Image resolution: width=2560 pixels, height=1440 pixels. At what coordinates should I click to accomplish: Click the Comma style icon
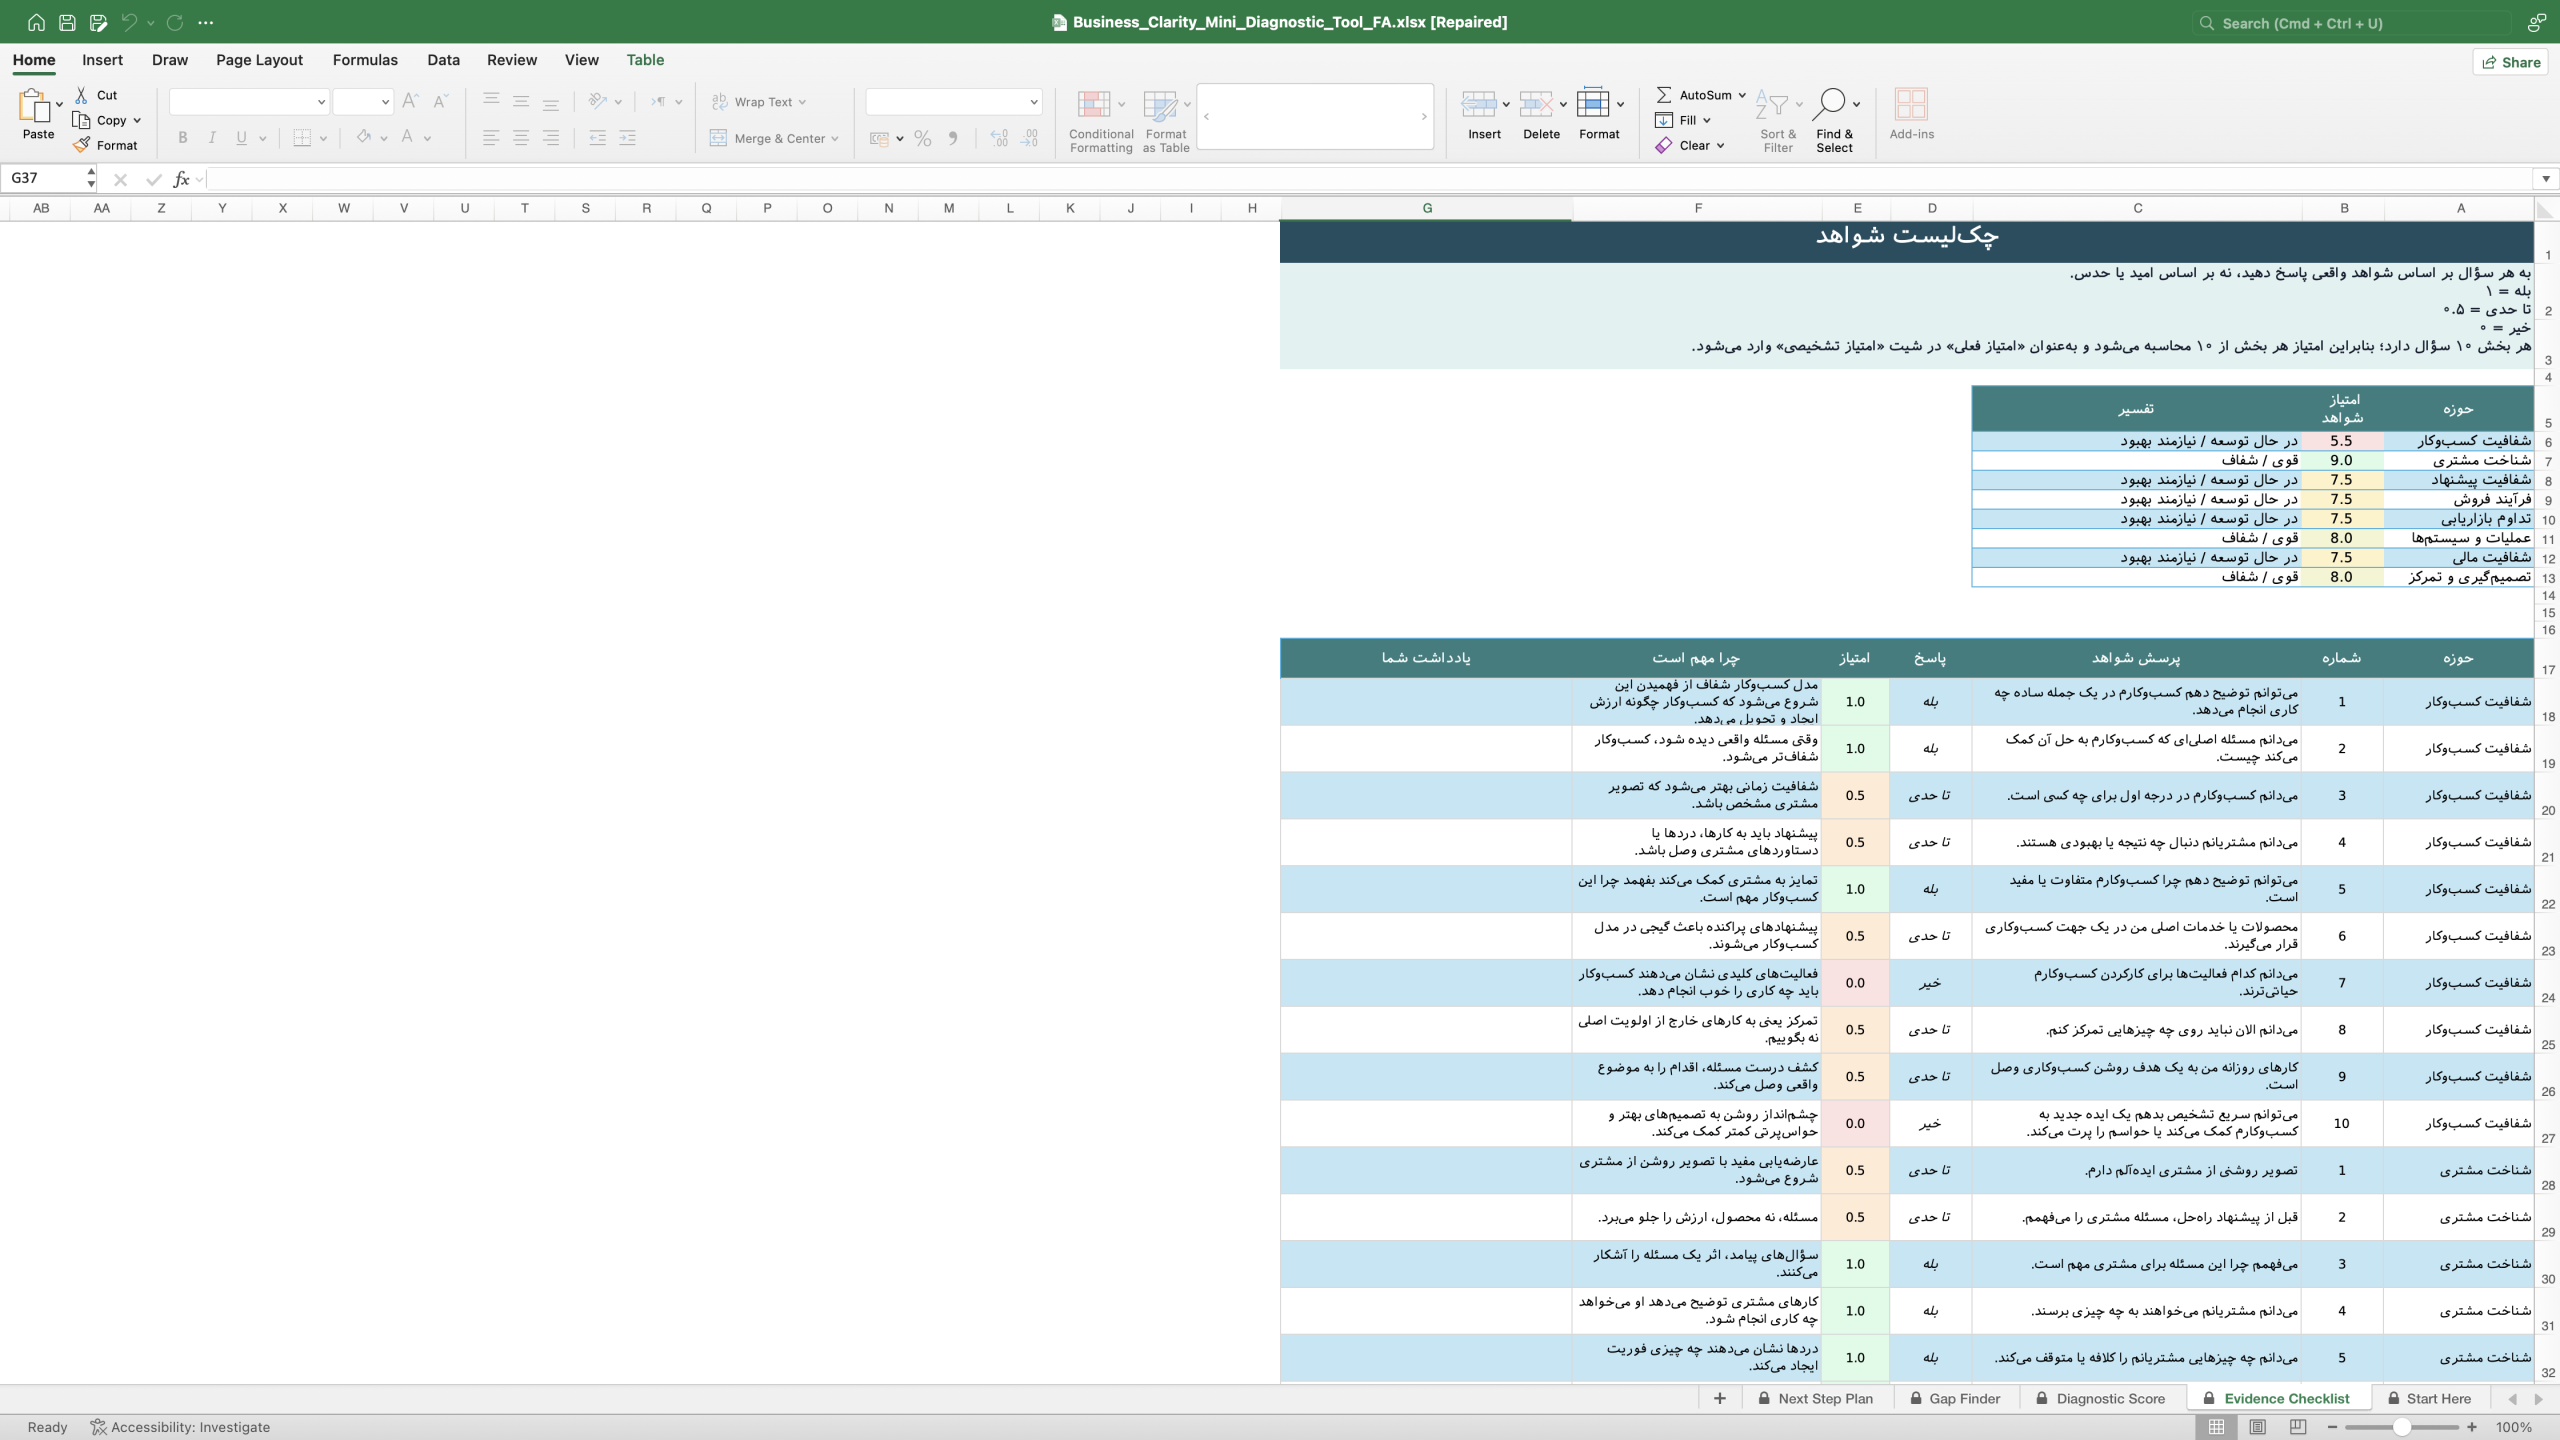point(953,139)
